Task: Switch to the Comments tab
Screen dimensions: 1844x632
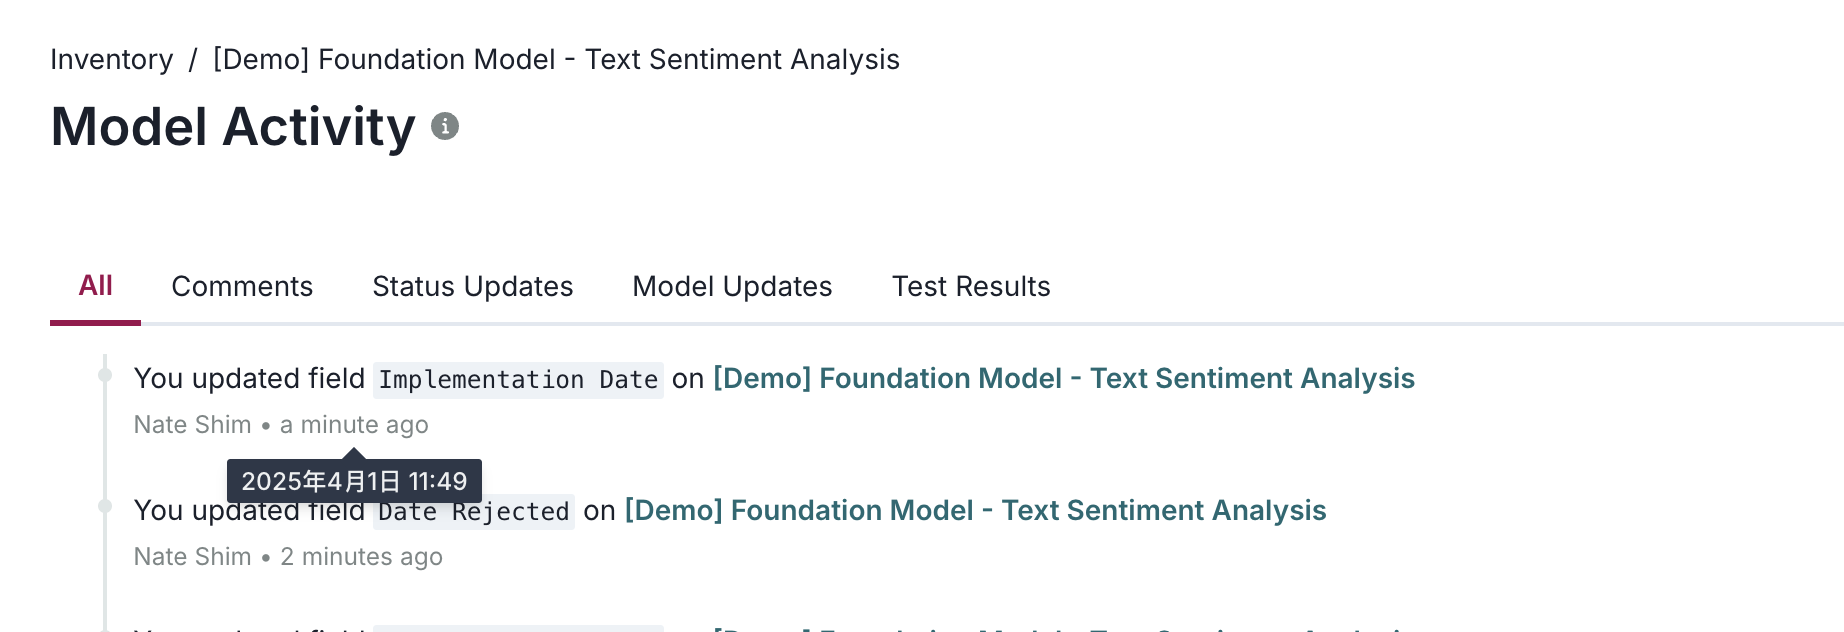Action: (242, 287)
